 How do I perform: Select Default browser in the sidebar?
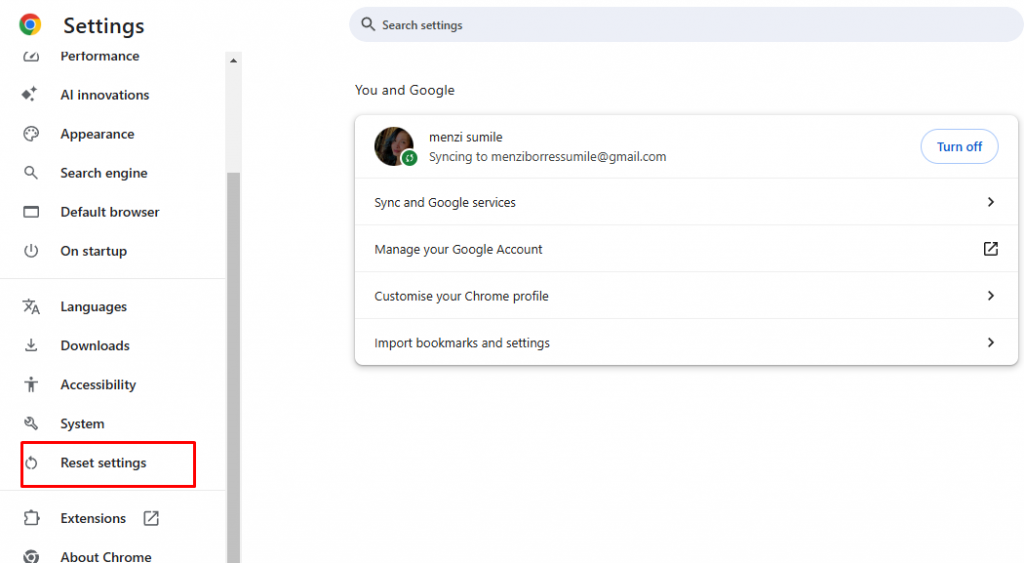110,212
